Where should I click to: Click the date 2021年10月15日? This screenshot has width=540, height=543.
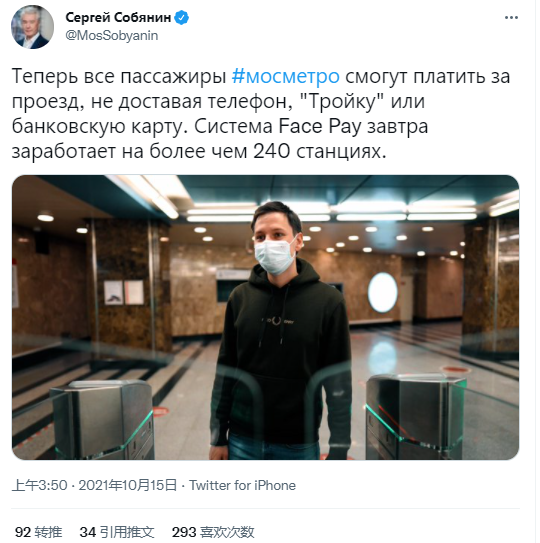(128, 485)
